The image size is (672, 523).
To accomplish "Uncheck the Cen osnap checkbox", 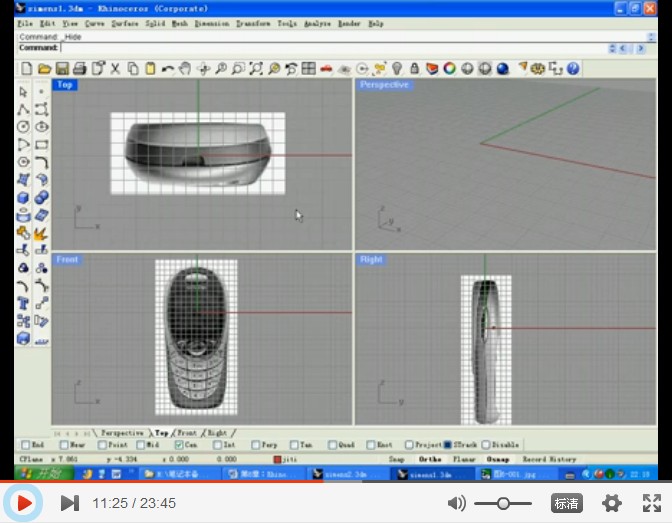I will coord(179,445).
